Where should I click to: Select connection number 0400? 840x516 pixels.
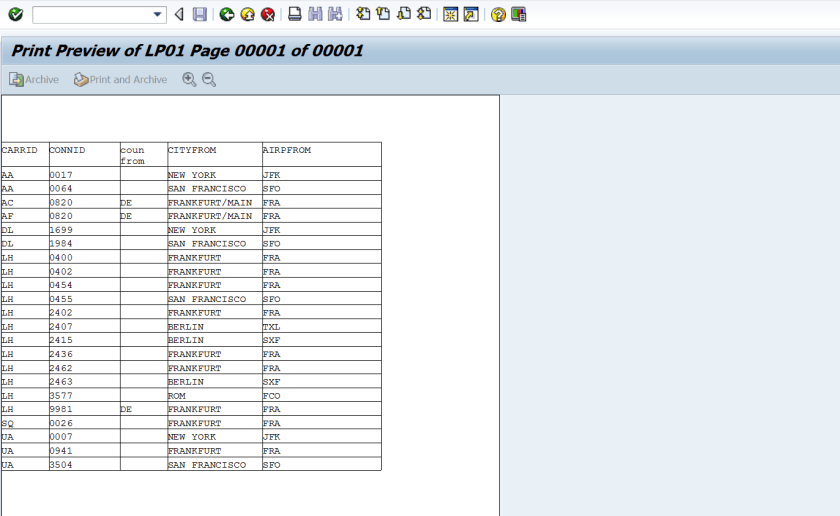(61, 258)
